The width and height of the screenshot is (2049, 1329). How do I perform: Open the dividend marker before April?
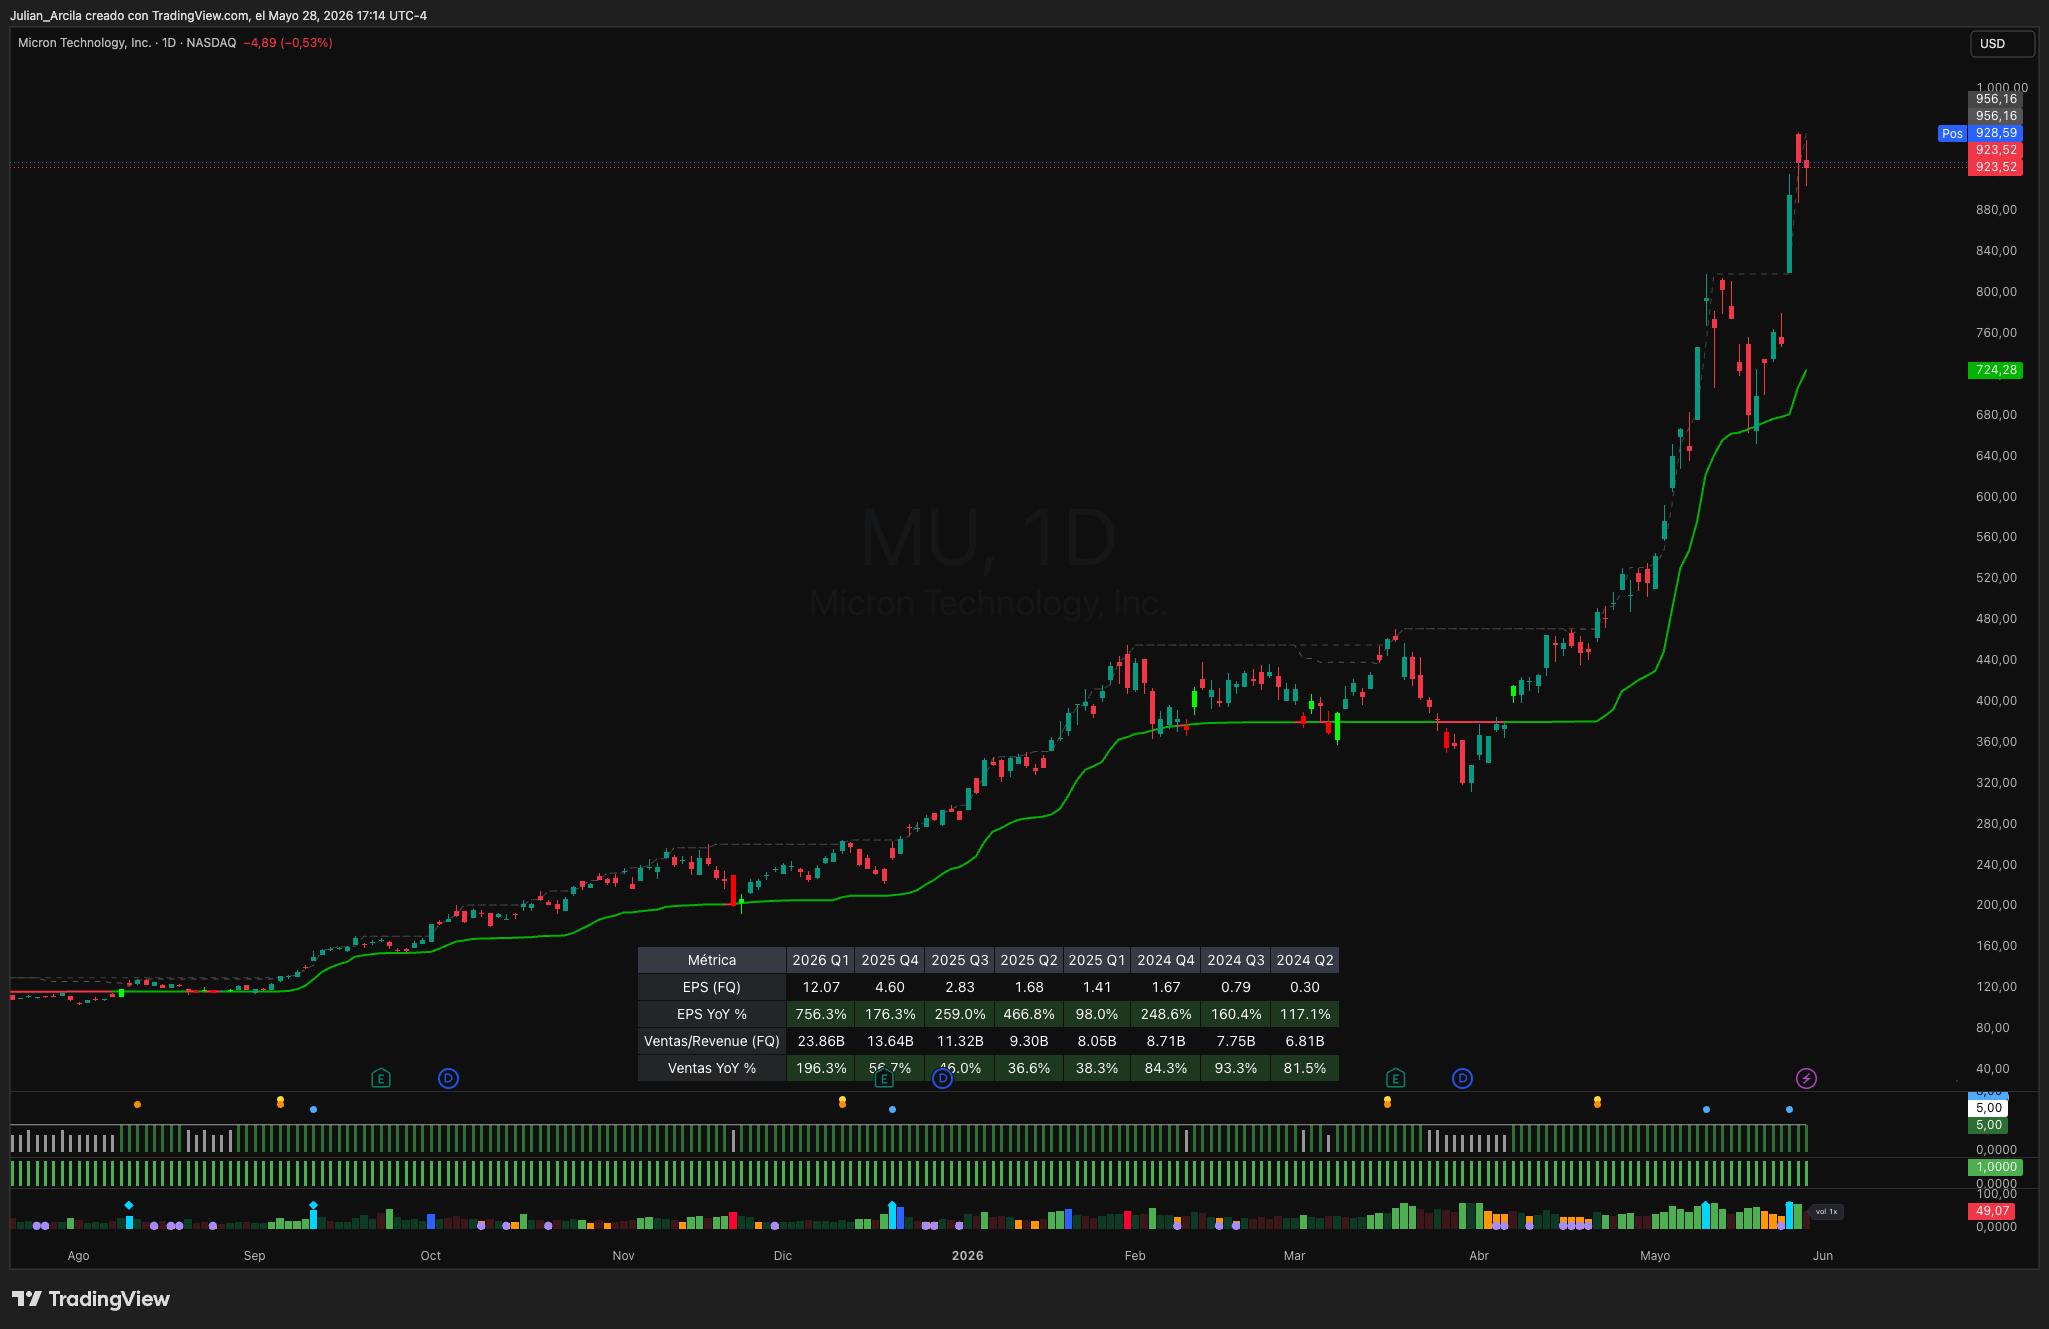click(1462, 1078)
